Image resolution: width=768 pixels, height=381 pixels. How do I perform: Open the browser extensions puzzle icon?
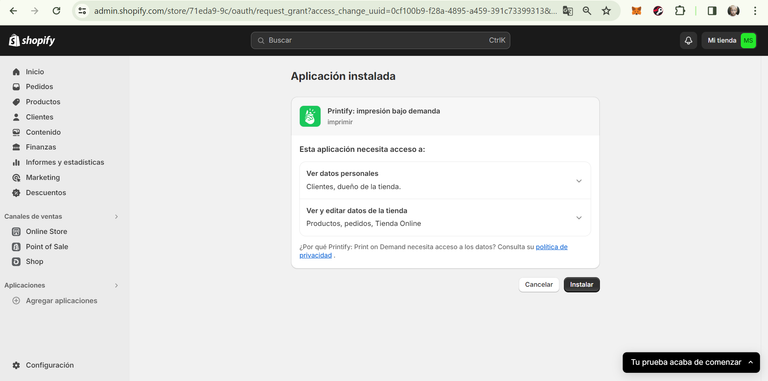click(680, 11)
